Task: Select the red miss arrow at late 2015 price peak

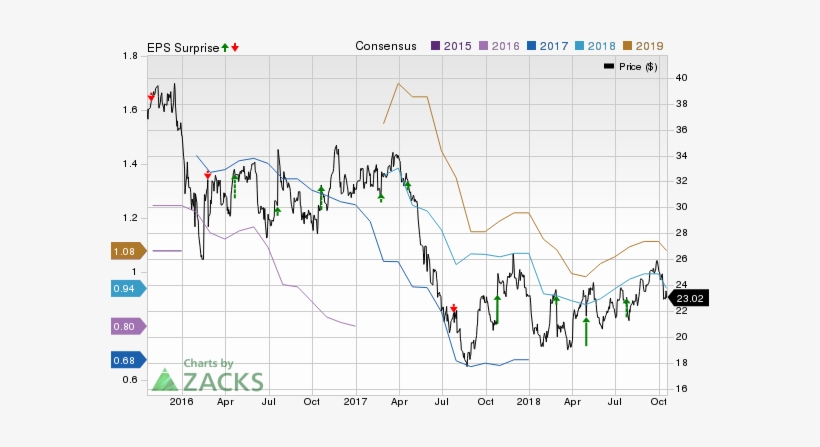Action: click(152, 97)
